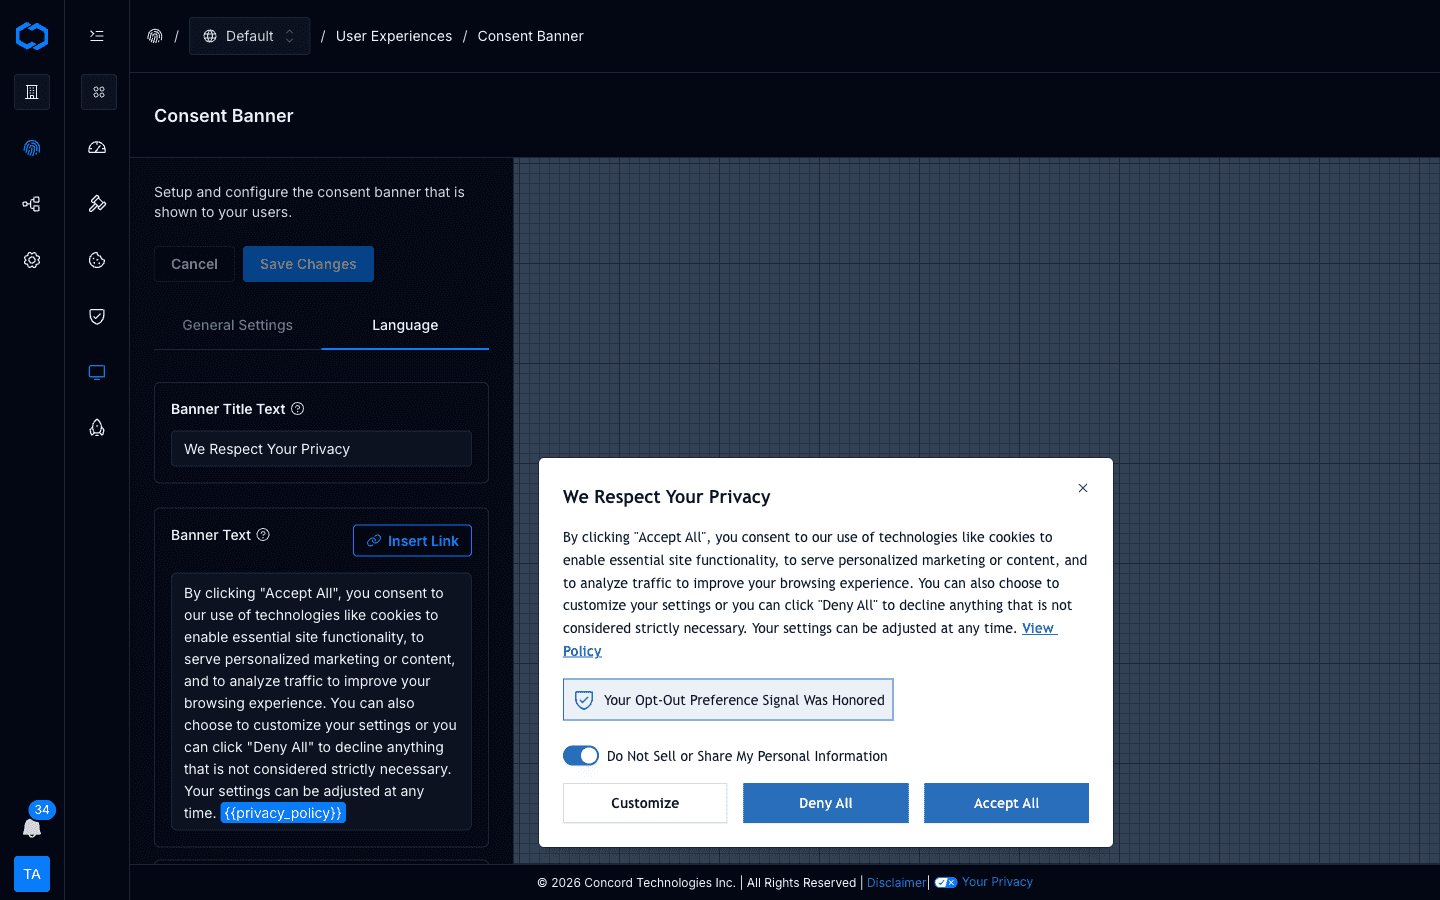Collapse the secondary sidebar menu icon
This screenshot has width=1440, height=900.
tap(97, 36)
